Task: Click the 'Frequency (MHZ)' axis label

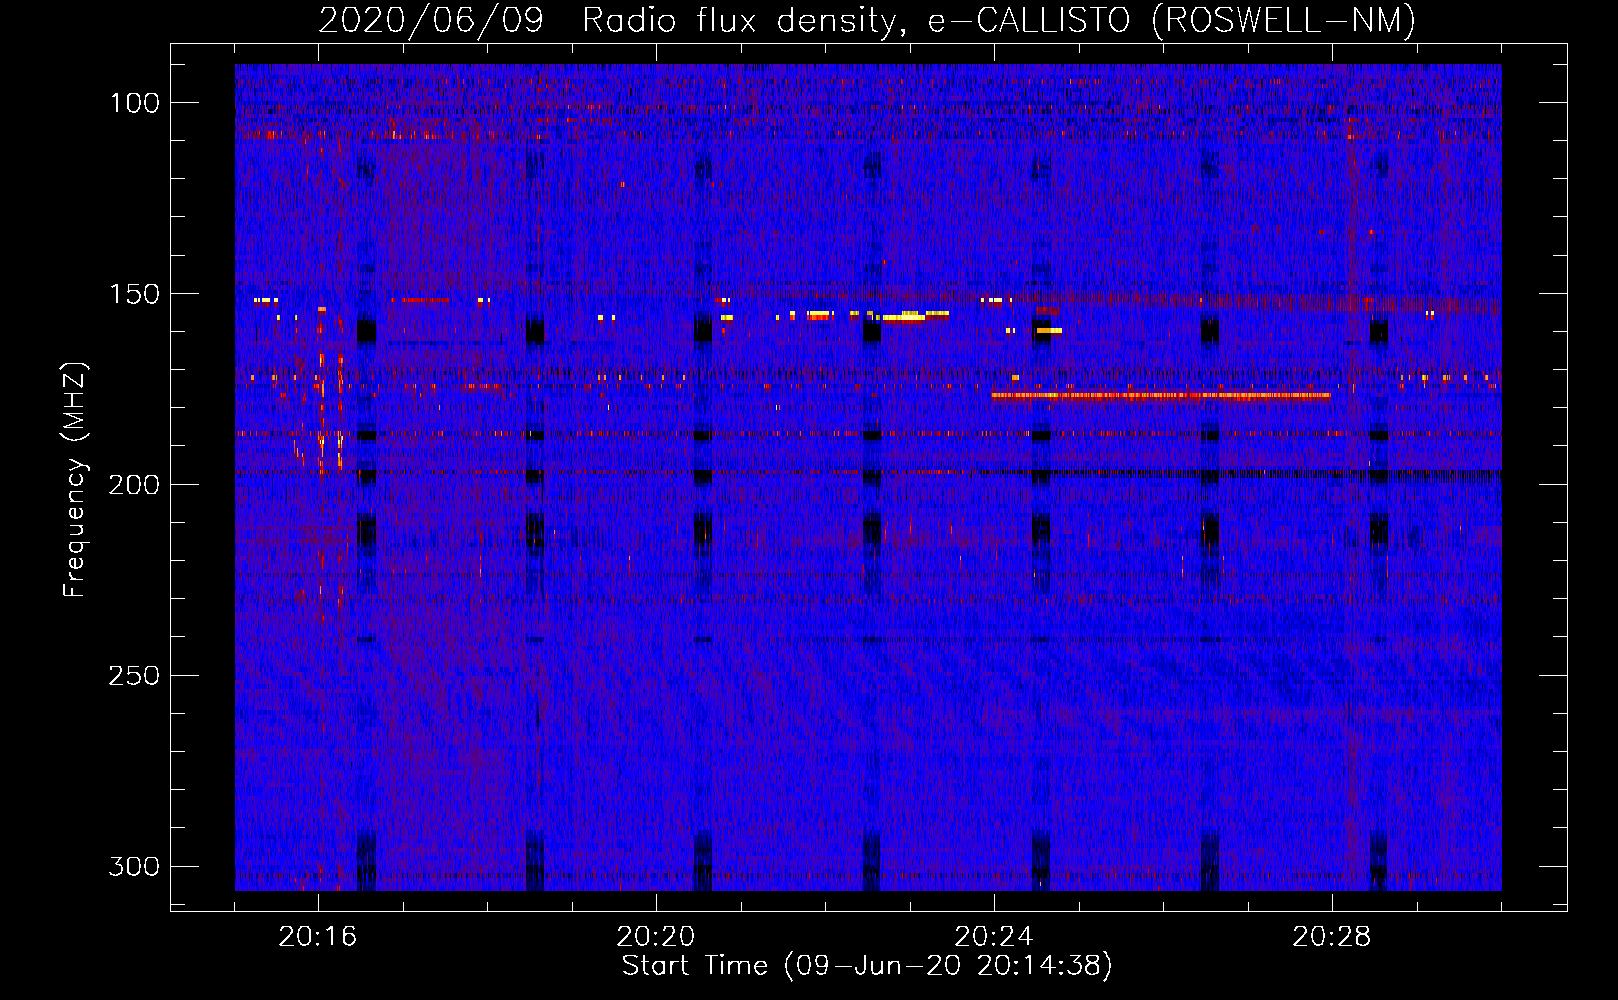Action: (75, 479)
